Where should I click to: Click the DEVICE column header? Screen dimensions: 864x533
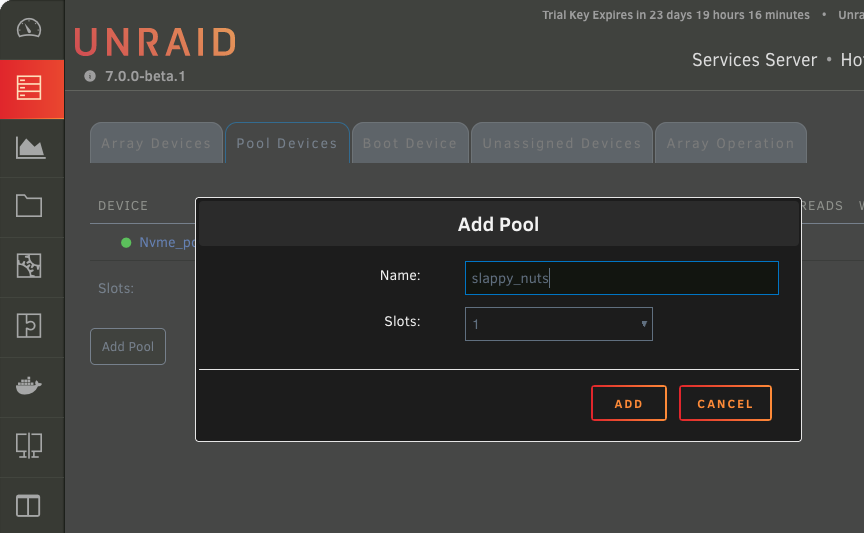[x=123, y=206]
